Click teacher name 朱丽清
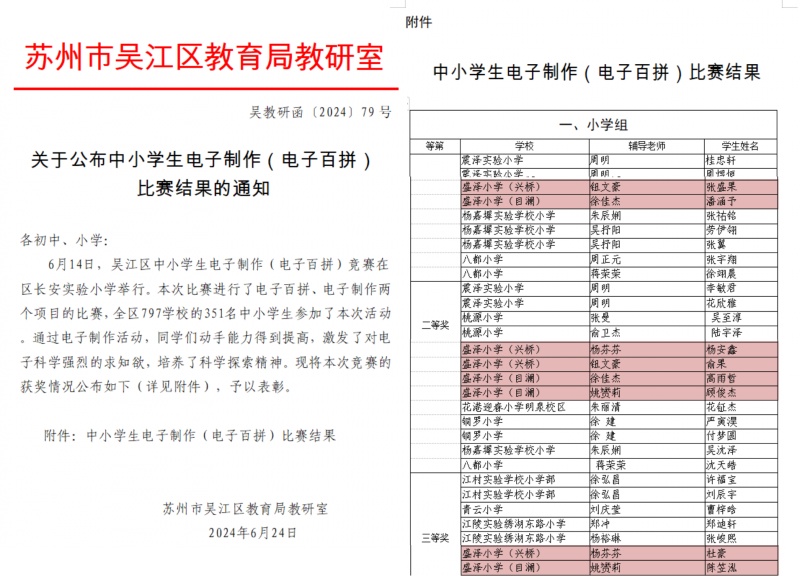Viewport: 800px width, 576px height. 605,407
